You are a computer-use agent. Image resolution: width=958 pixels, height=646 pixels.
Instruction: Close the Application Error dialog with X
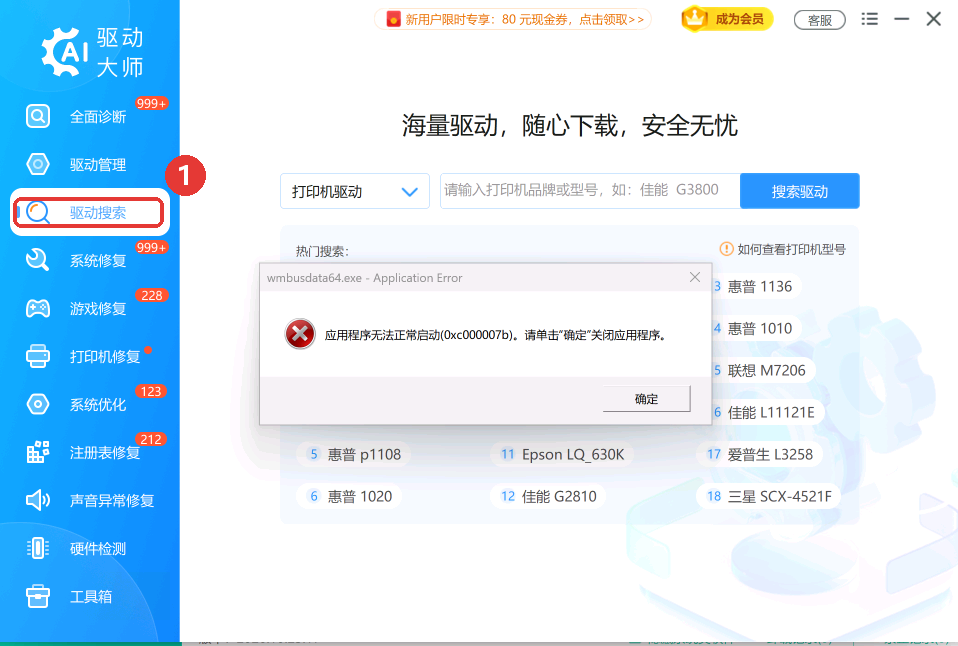coord(695,277)
